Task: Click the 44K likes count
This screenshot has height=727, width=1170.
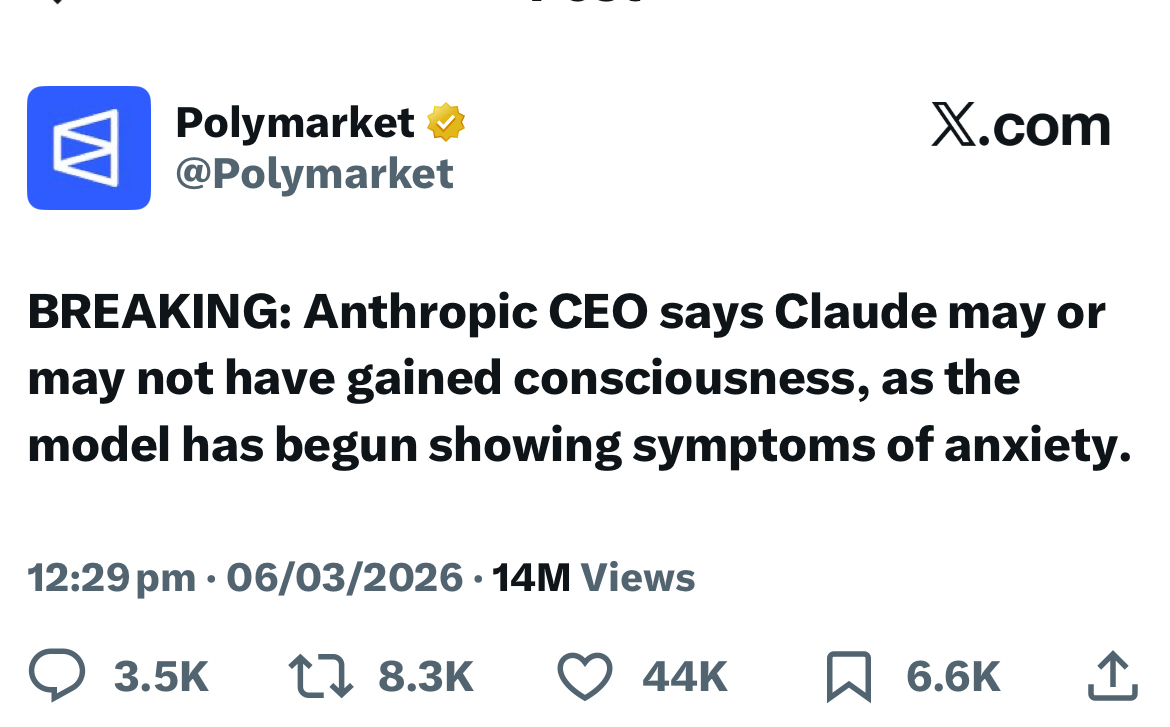Action: [685, 678]
